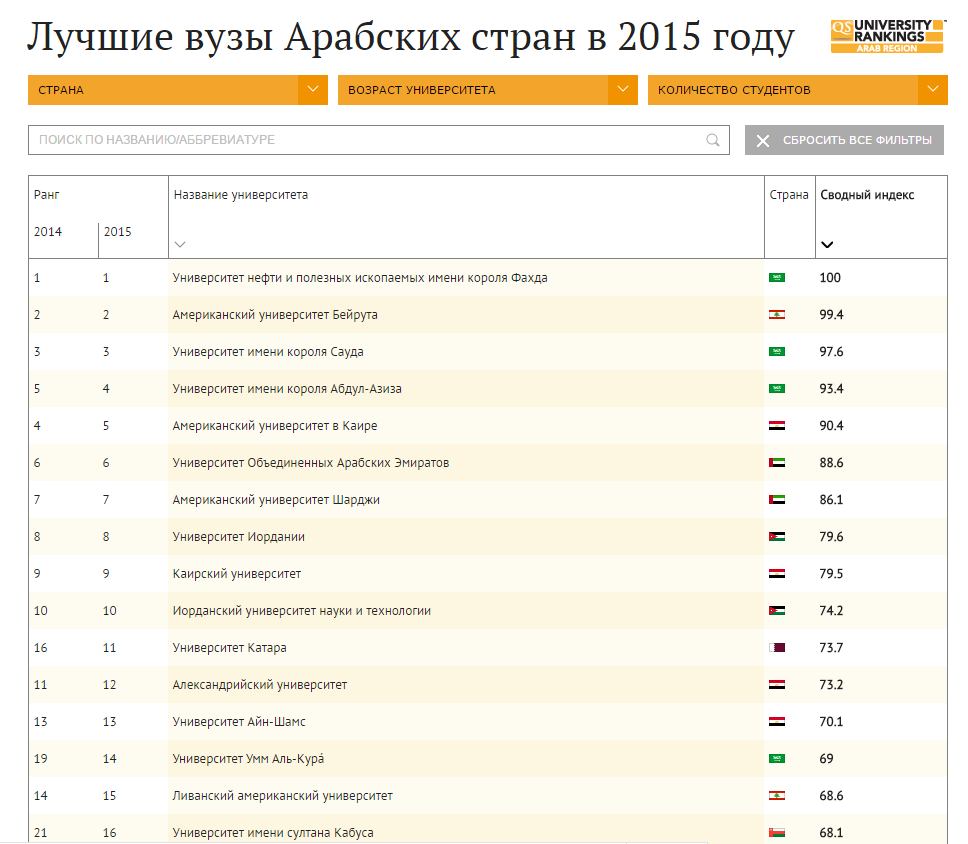Image resolution: width=968 pixels, height=844 pixels.
Task: Click the Сводный индекс column header
Action: click(x=867, y=195)
